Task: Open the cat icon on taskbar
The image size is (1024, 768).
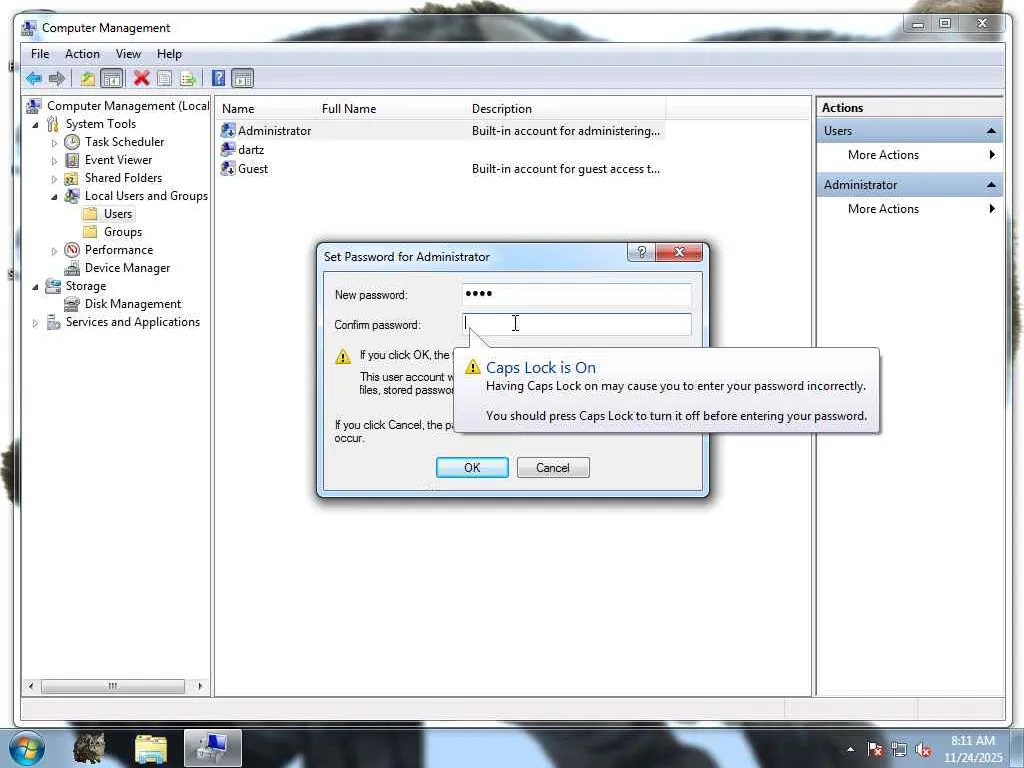Action: [x=89, y=748]
